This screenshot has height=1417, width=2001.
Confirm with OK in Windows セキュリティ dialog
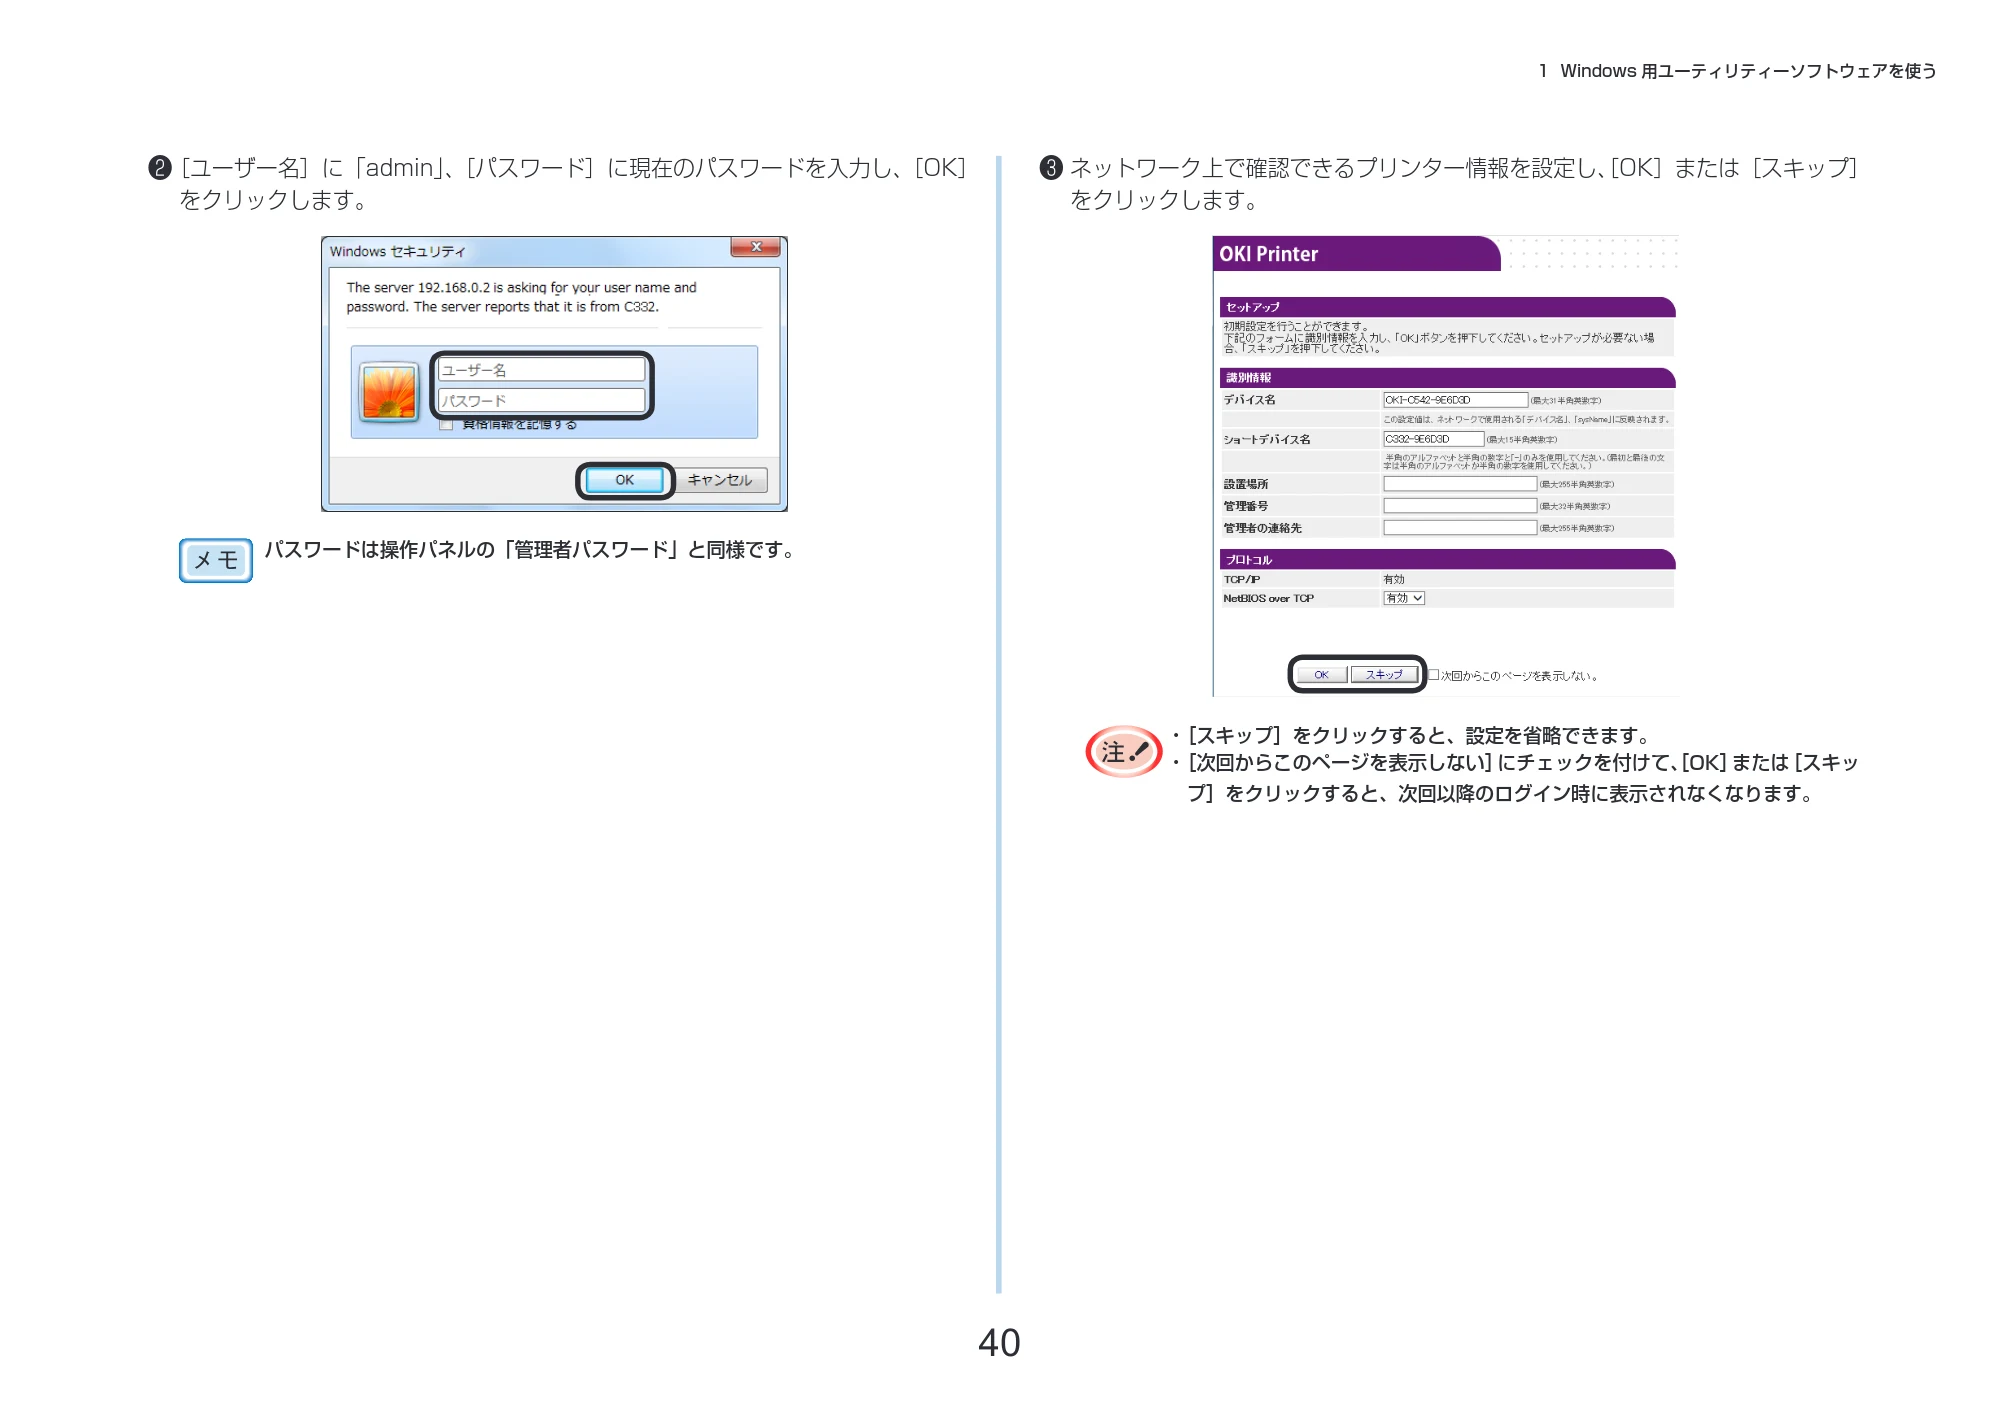tap(624, 480)
